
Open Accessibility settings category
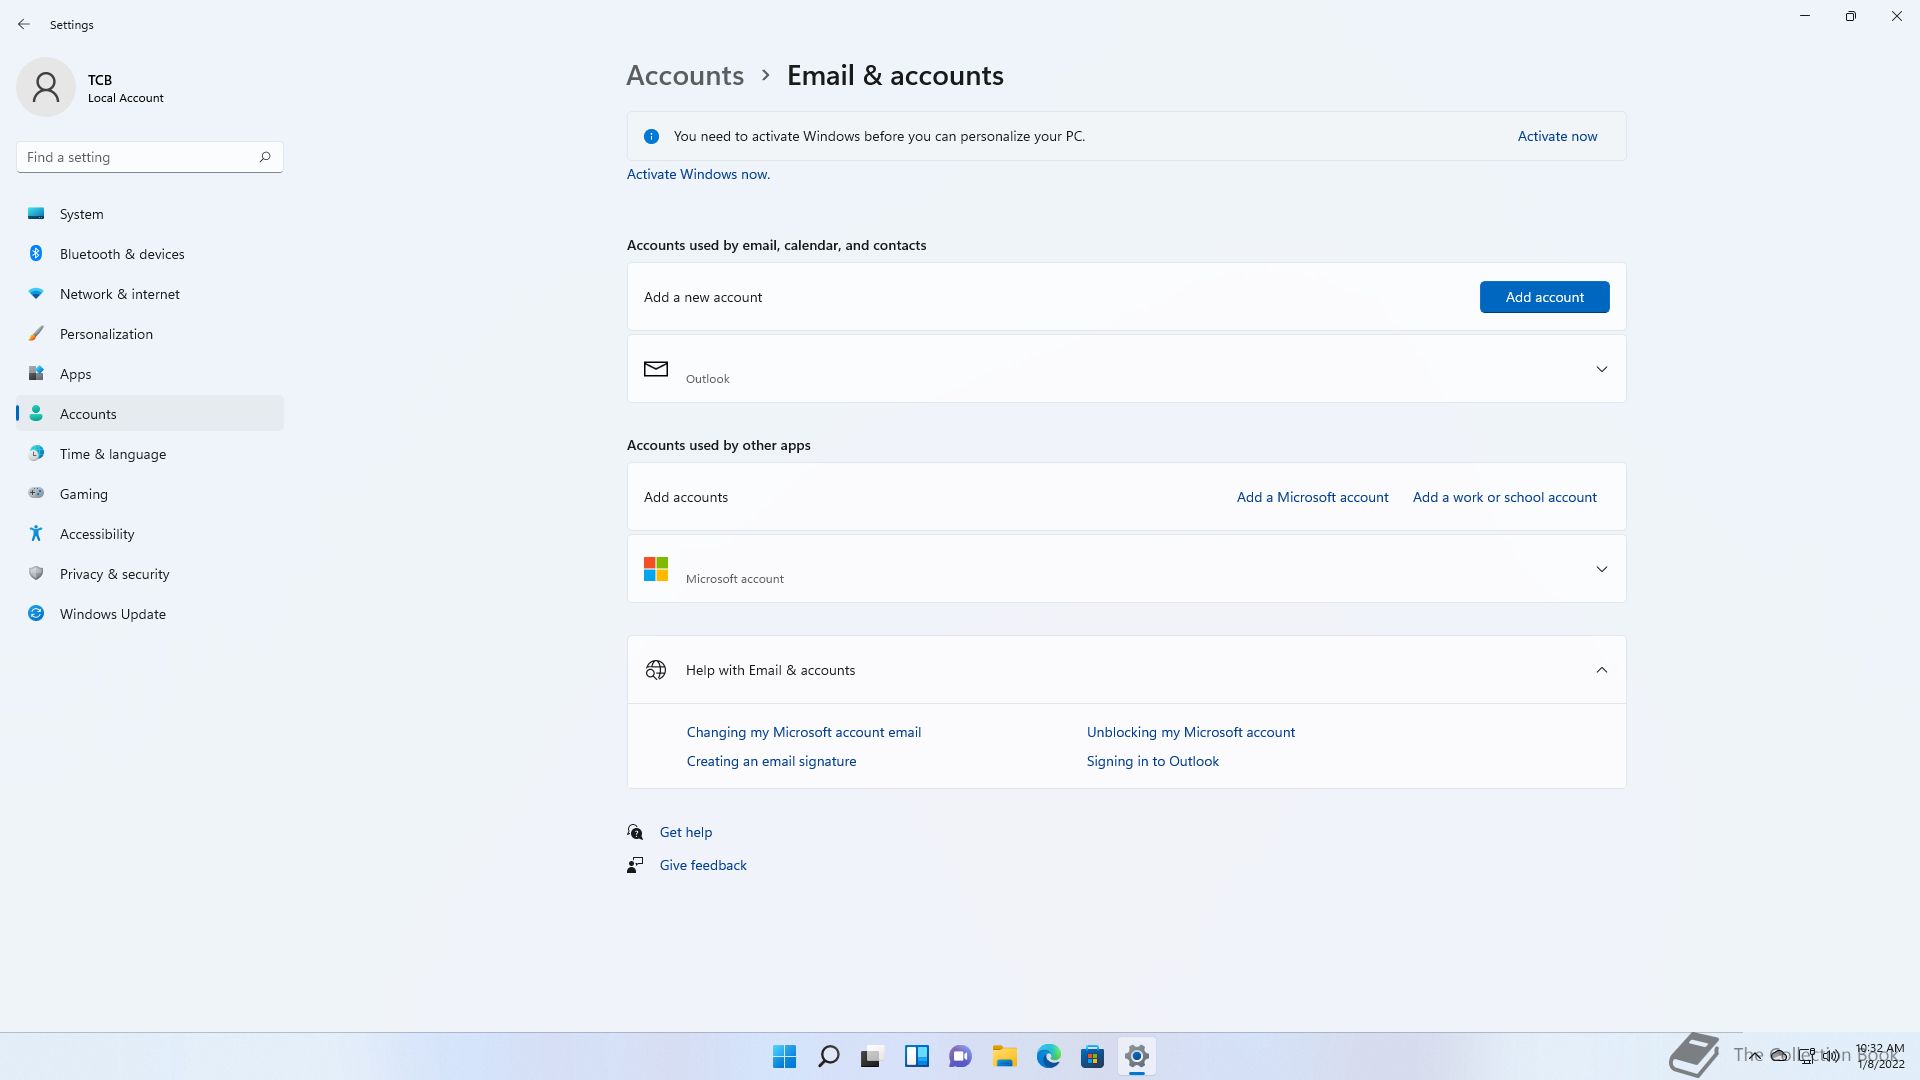(150, 534)
